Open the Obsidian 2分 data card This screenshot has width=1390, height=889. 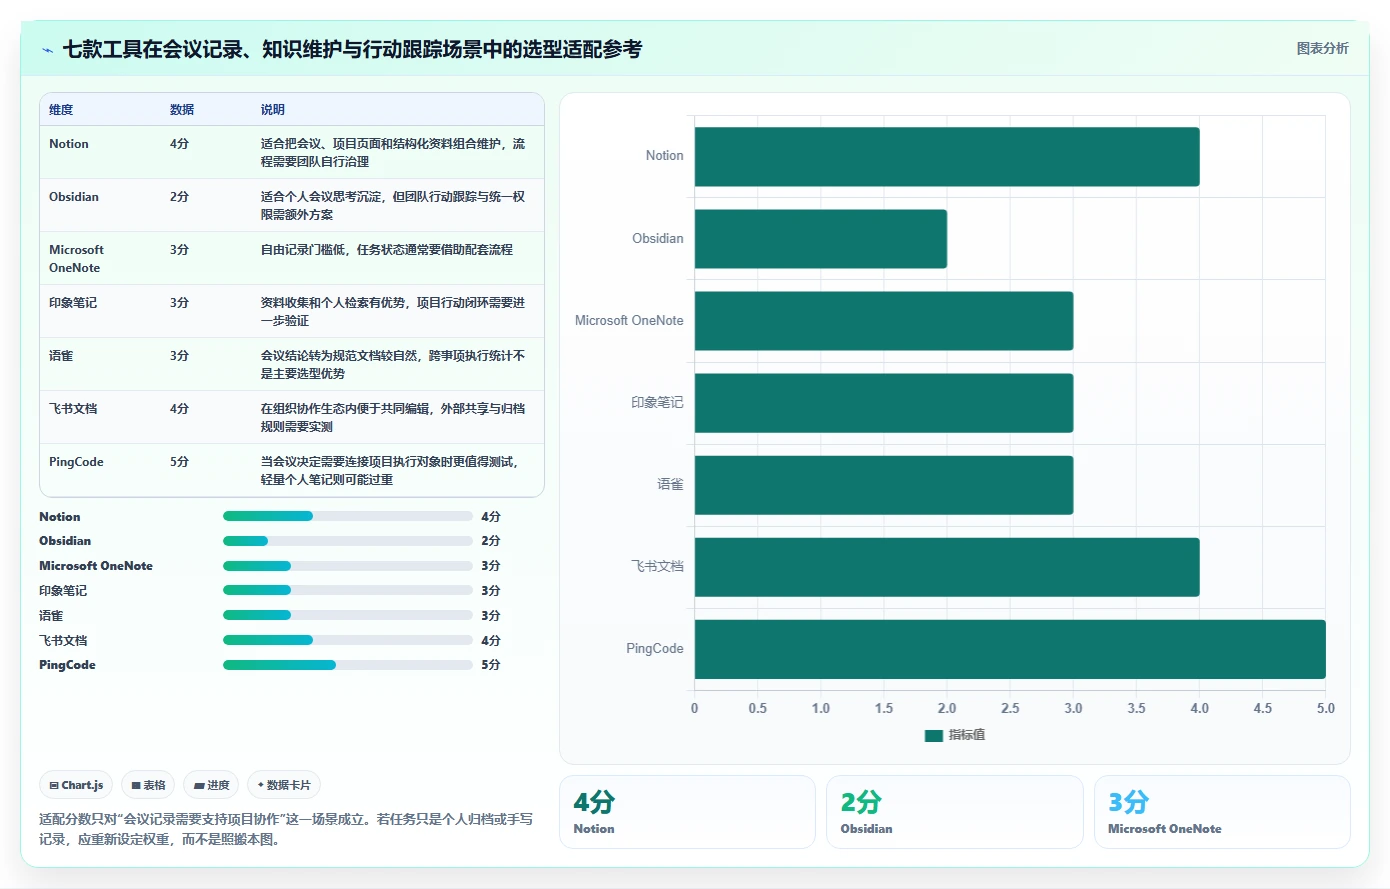pyautogui.click(x=954, y=812)
